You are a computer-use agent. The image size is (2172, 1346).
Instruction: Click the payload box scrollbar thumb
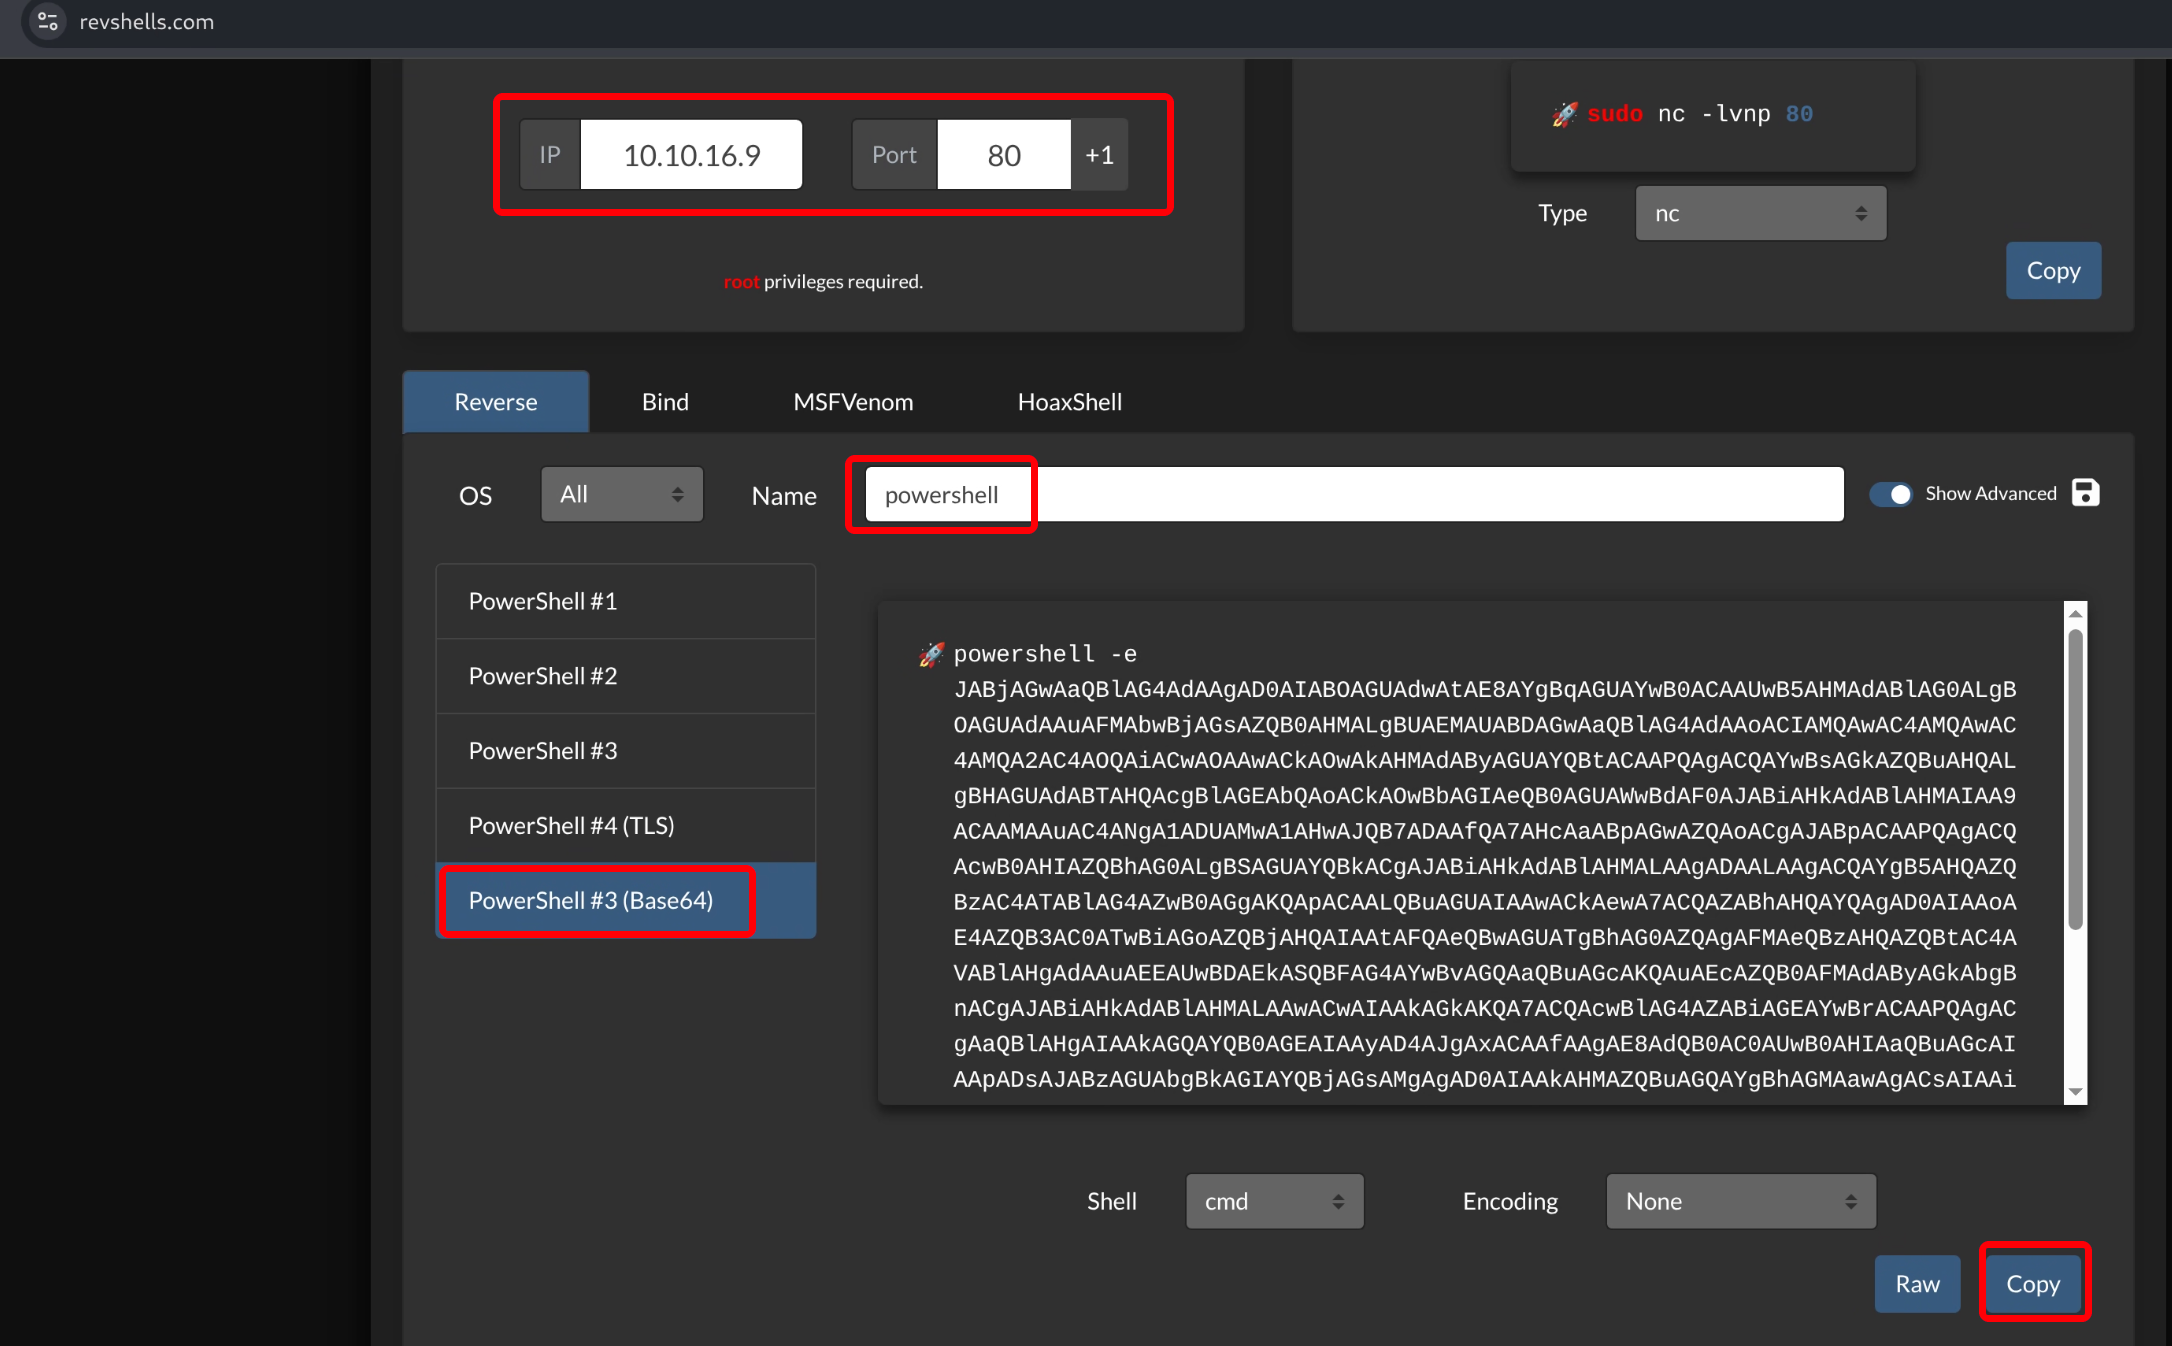pos(2075,780)
